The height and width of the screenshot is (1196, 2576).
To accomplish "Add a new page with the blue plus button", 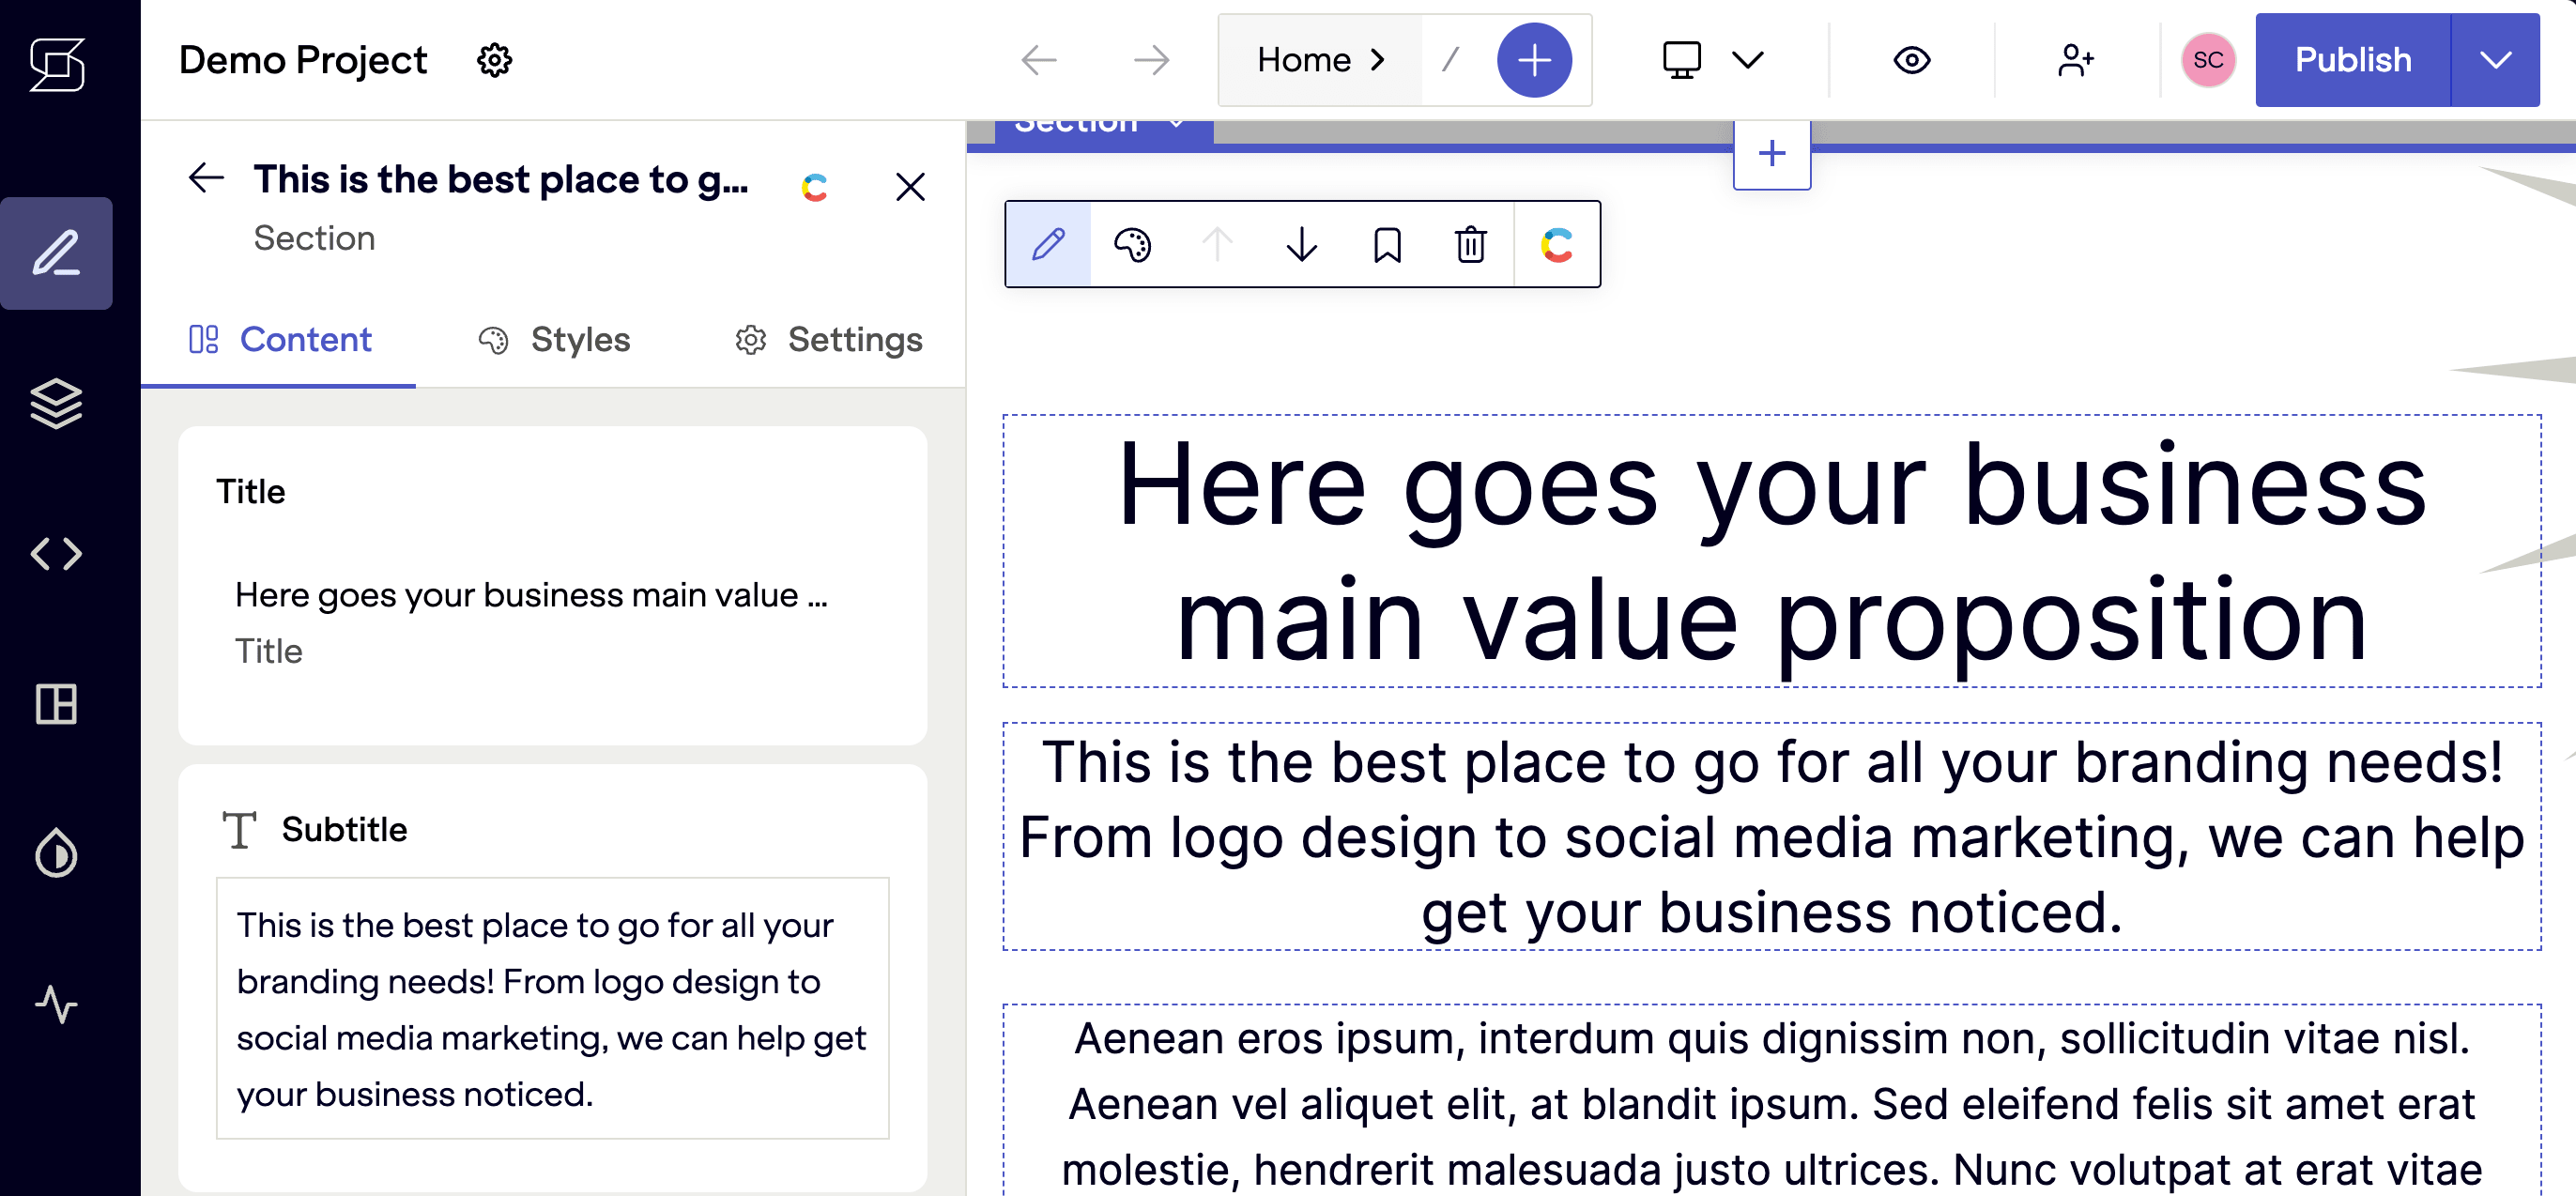I will click(1533, 60).
